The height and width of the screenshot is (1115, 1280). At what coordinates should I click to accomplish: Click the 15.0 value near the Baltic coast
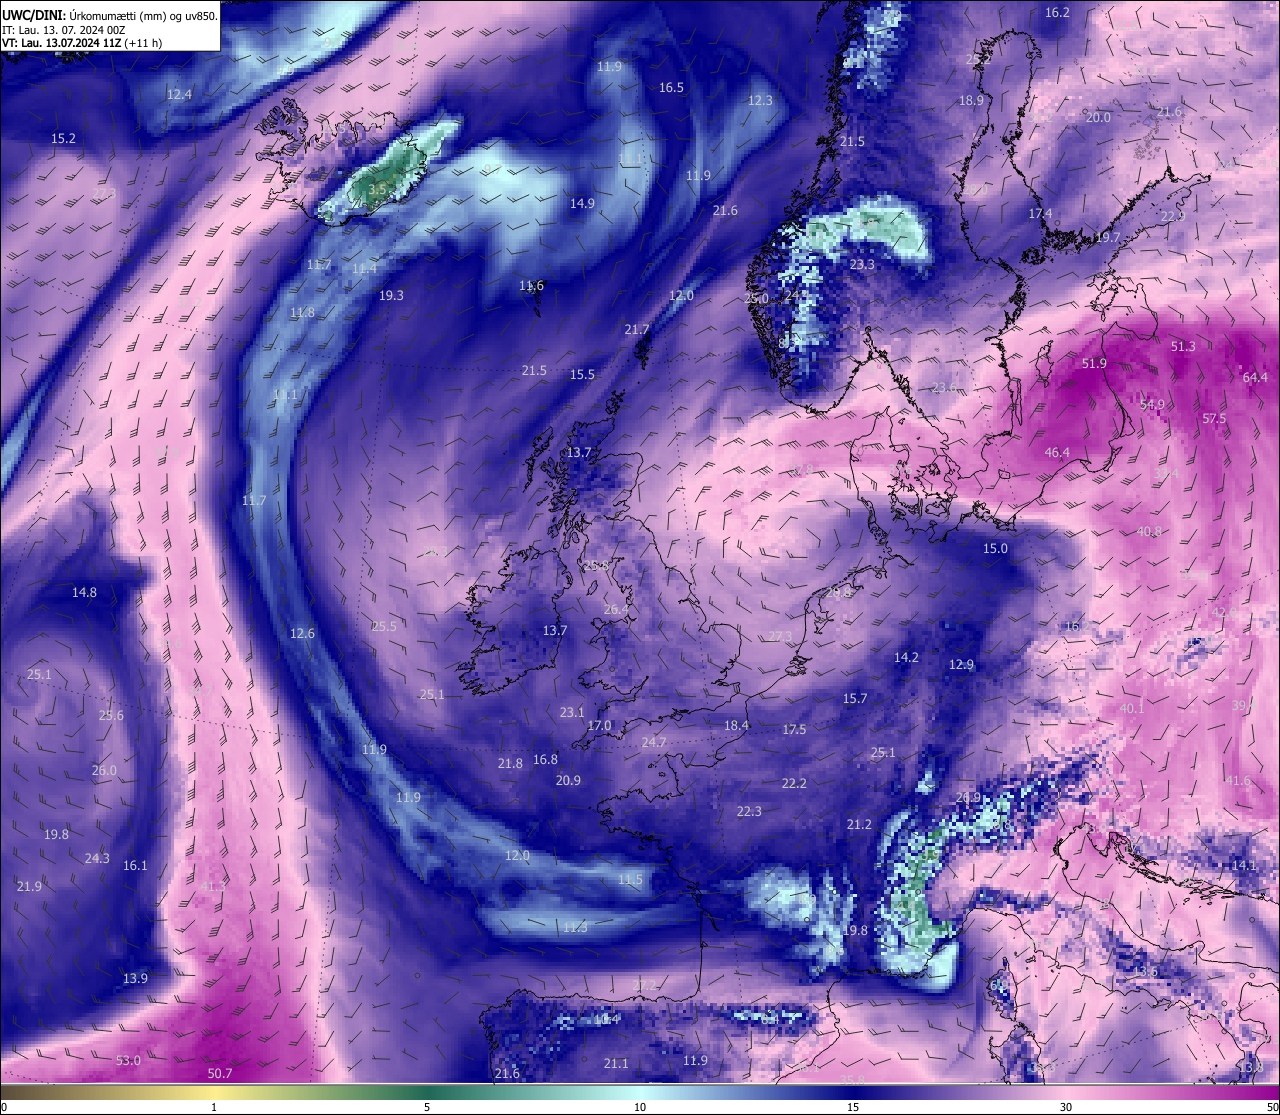coord(995,548)
